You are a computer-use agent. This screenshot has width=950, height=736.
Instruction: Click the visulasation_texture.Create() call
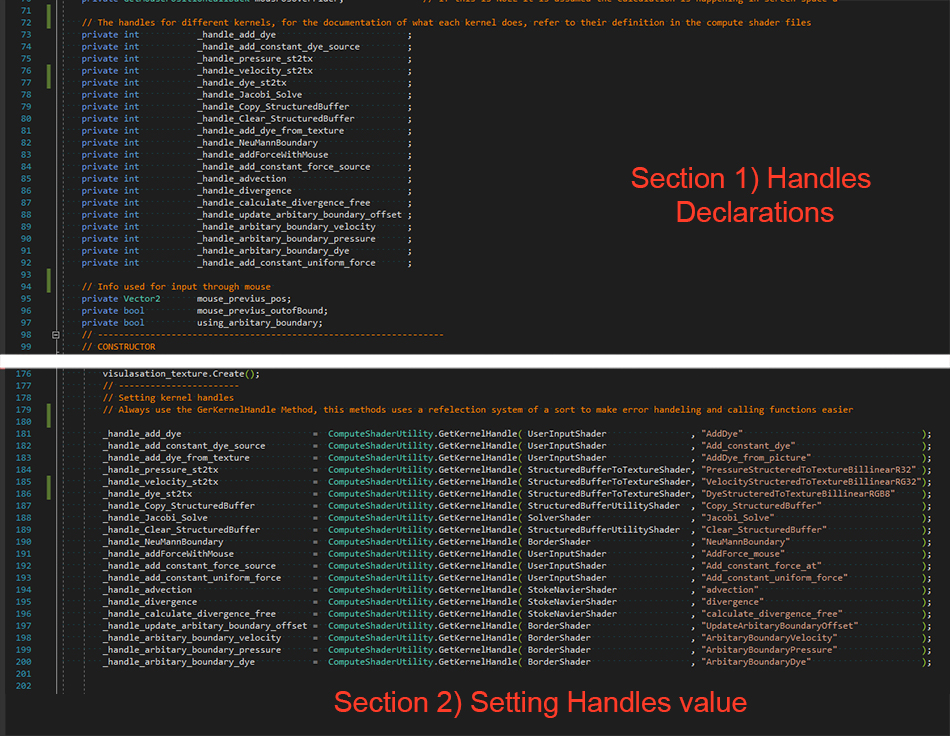coord(181,374)
